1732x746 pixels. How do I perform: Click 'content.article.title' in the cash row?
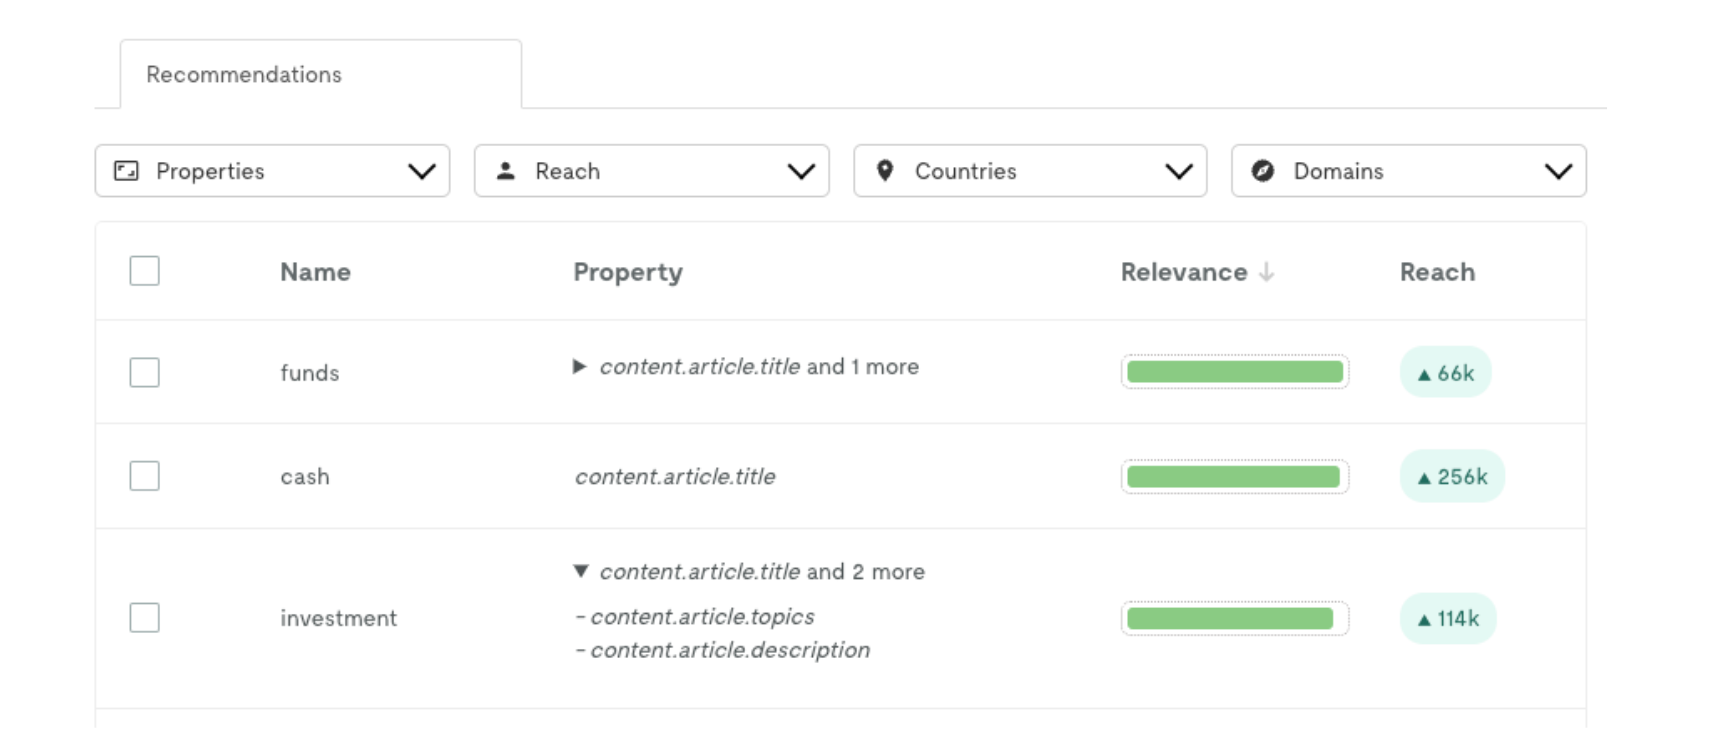(x=675, y=477)
